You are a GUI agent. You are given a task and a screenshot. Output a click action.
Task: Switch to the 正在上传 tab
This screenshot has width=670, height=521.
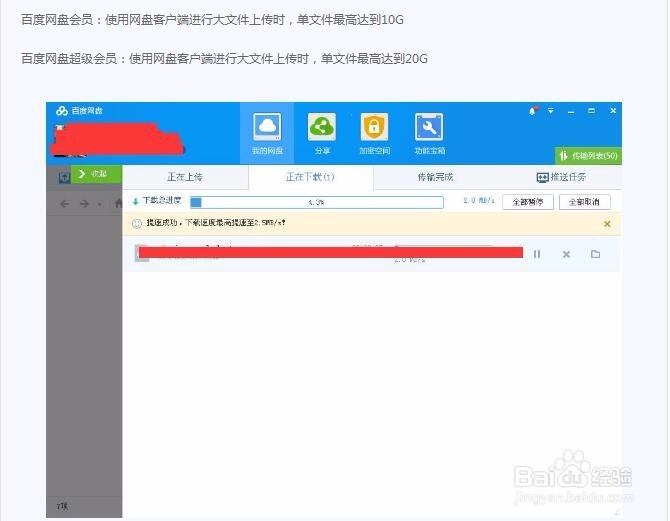tap(185, 177)
